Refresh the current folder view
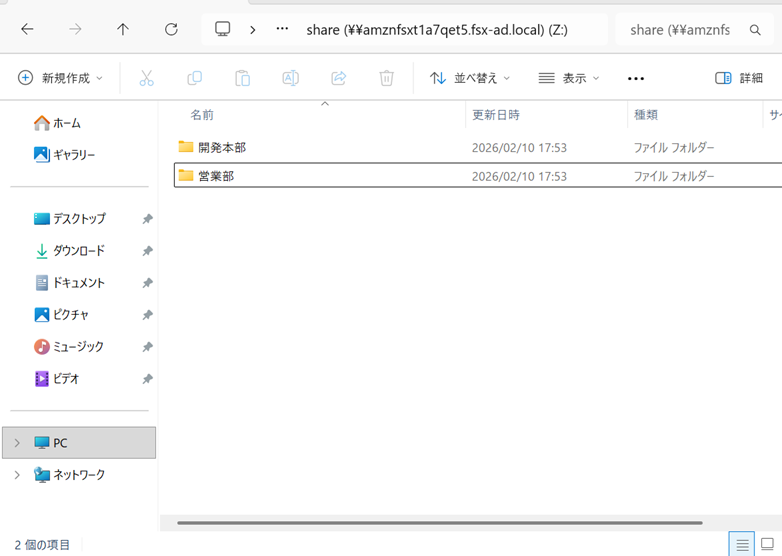Image resolution: width=782 pixels, height=556 pixels. [x=171, y=30]
